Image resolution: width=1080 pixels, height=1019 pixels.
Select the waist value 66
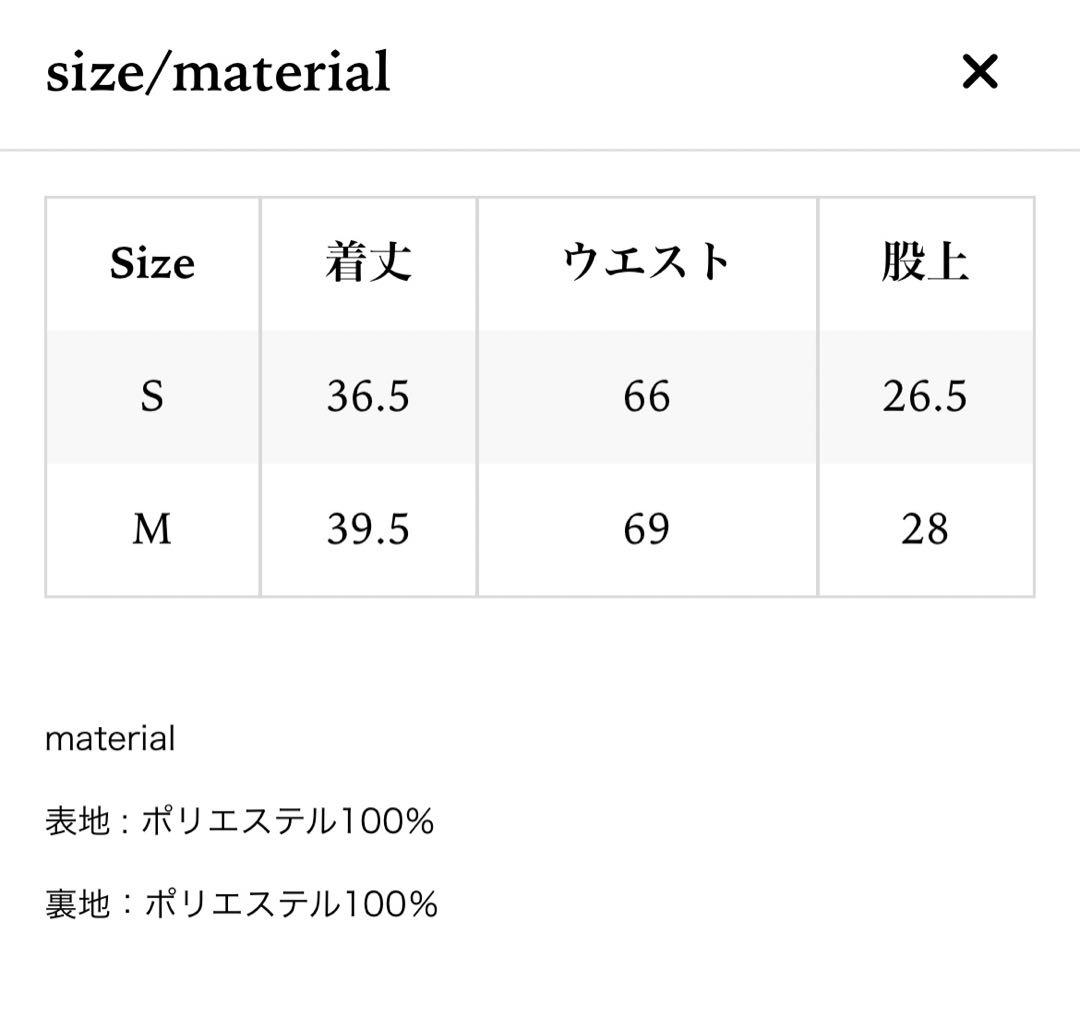point(646,396)
